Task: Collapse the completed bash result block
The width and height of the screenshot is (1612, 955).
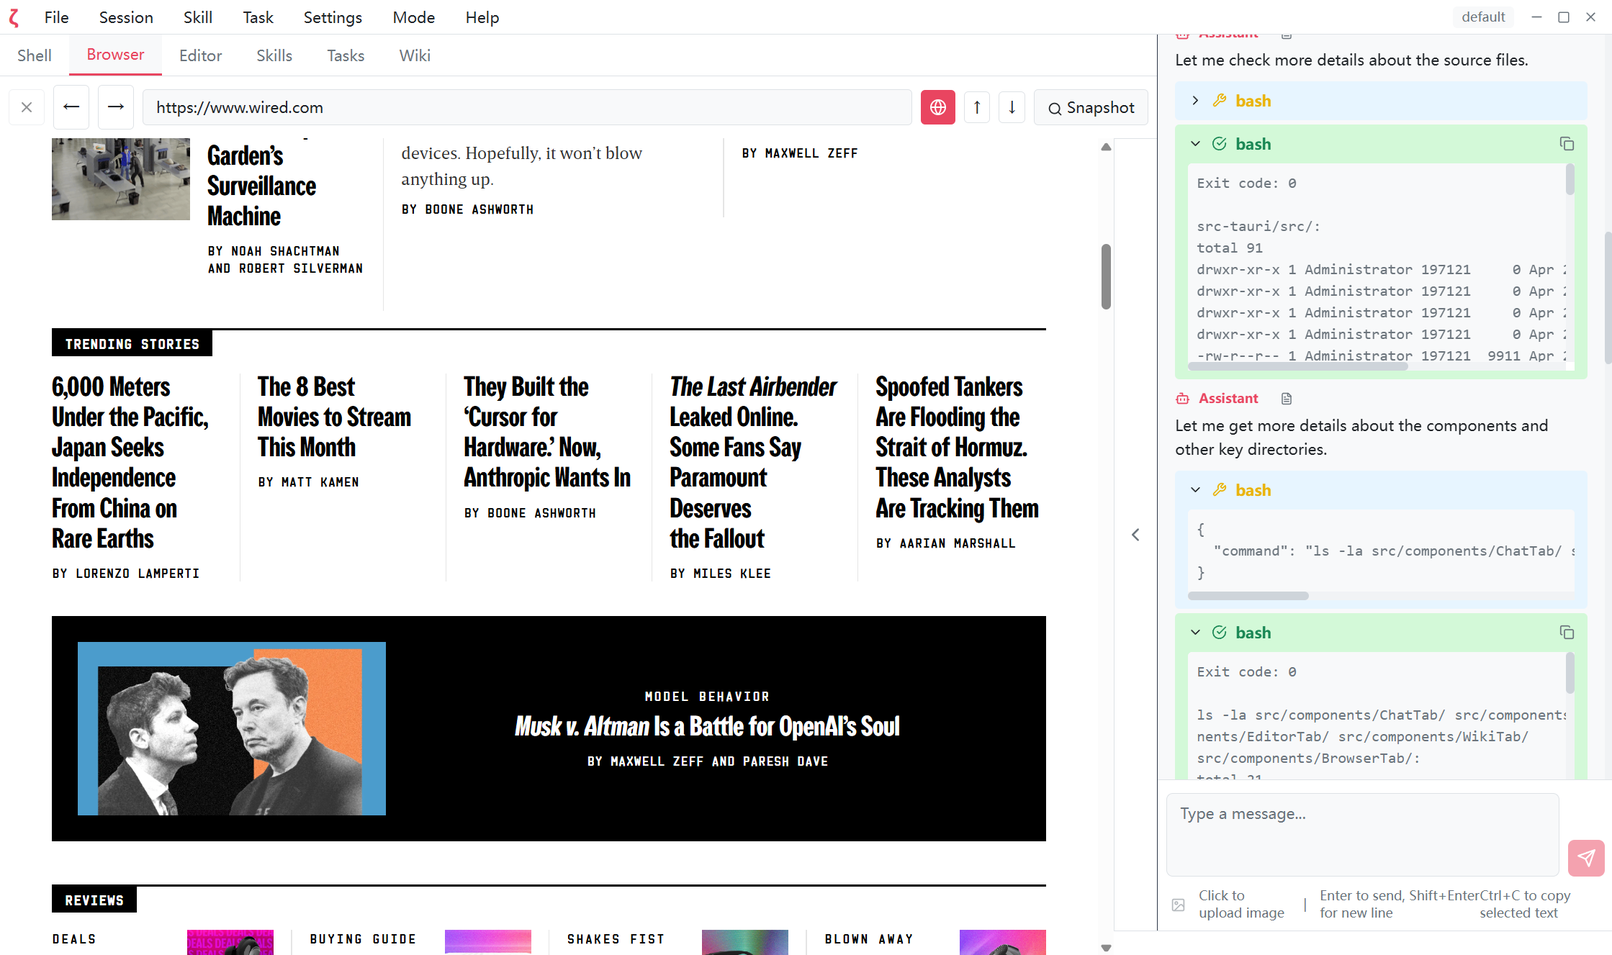Action: pyautogui.click(x=1194, y=143)
